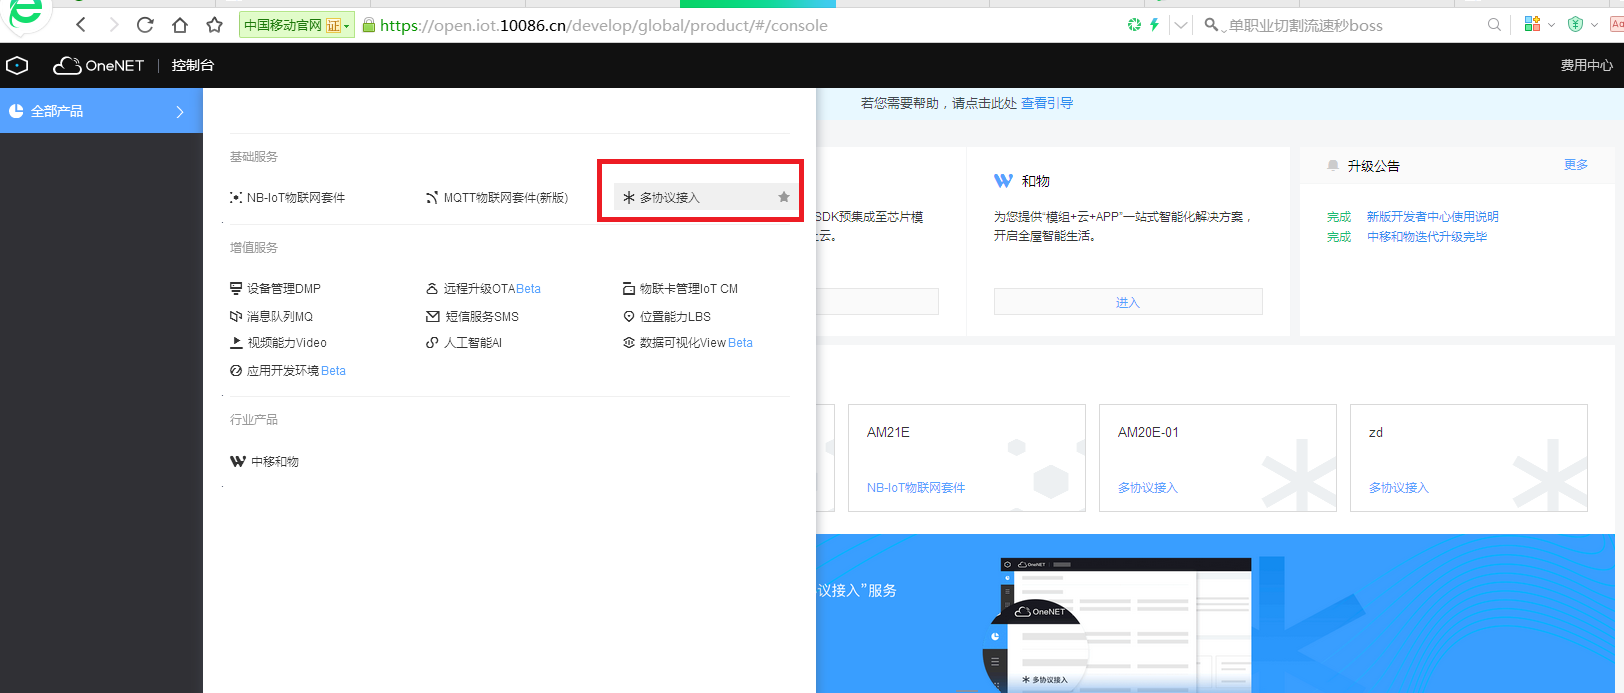Open the AM21E product card
Image resolution: width=1624 pixels, height=693 pixels.
967,458
